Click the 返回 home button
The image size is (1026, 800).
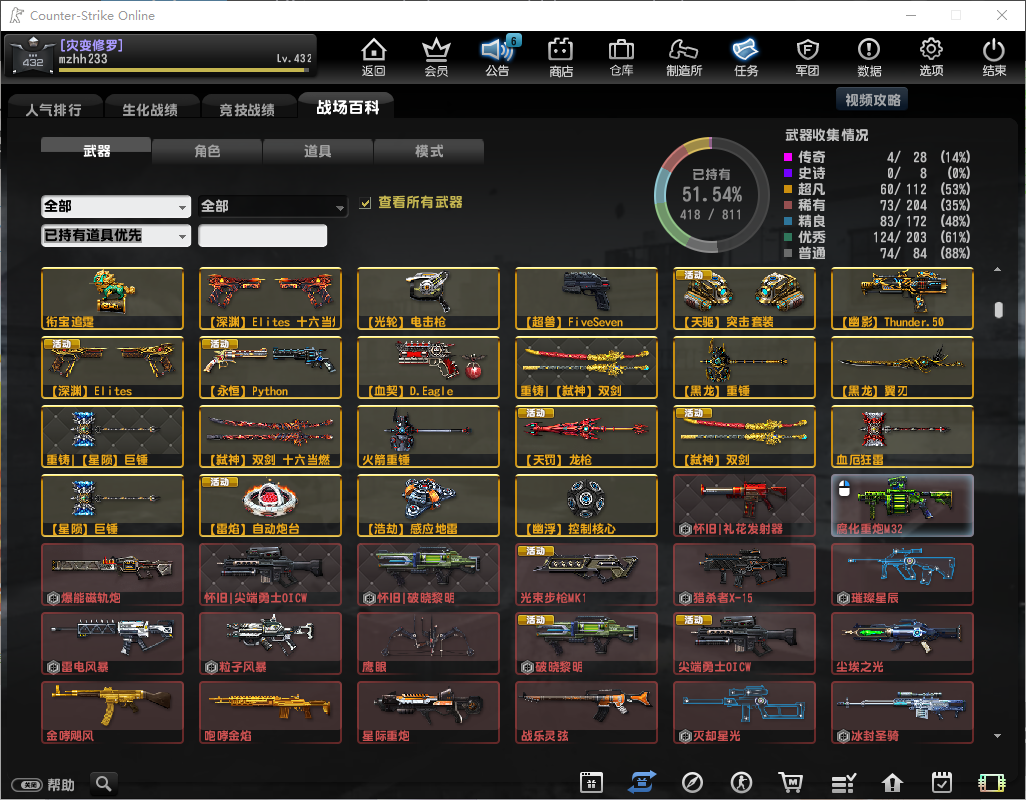click(x=374, y=57)
